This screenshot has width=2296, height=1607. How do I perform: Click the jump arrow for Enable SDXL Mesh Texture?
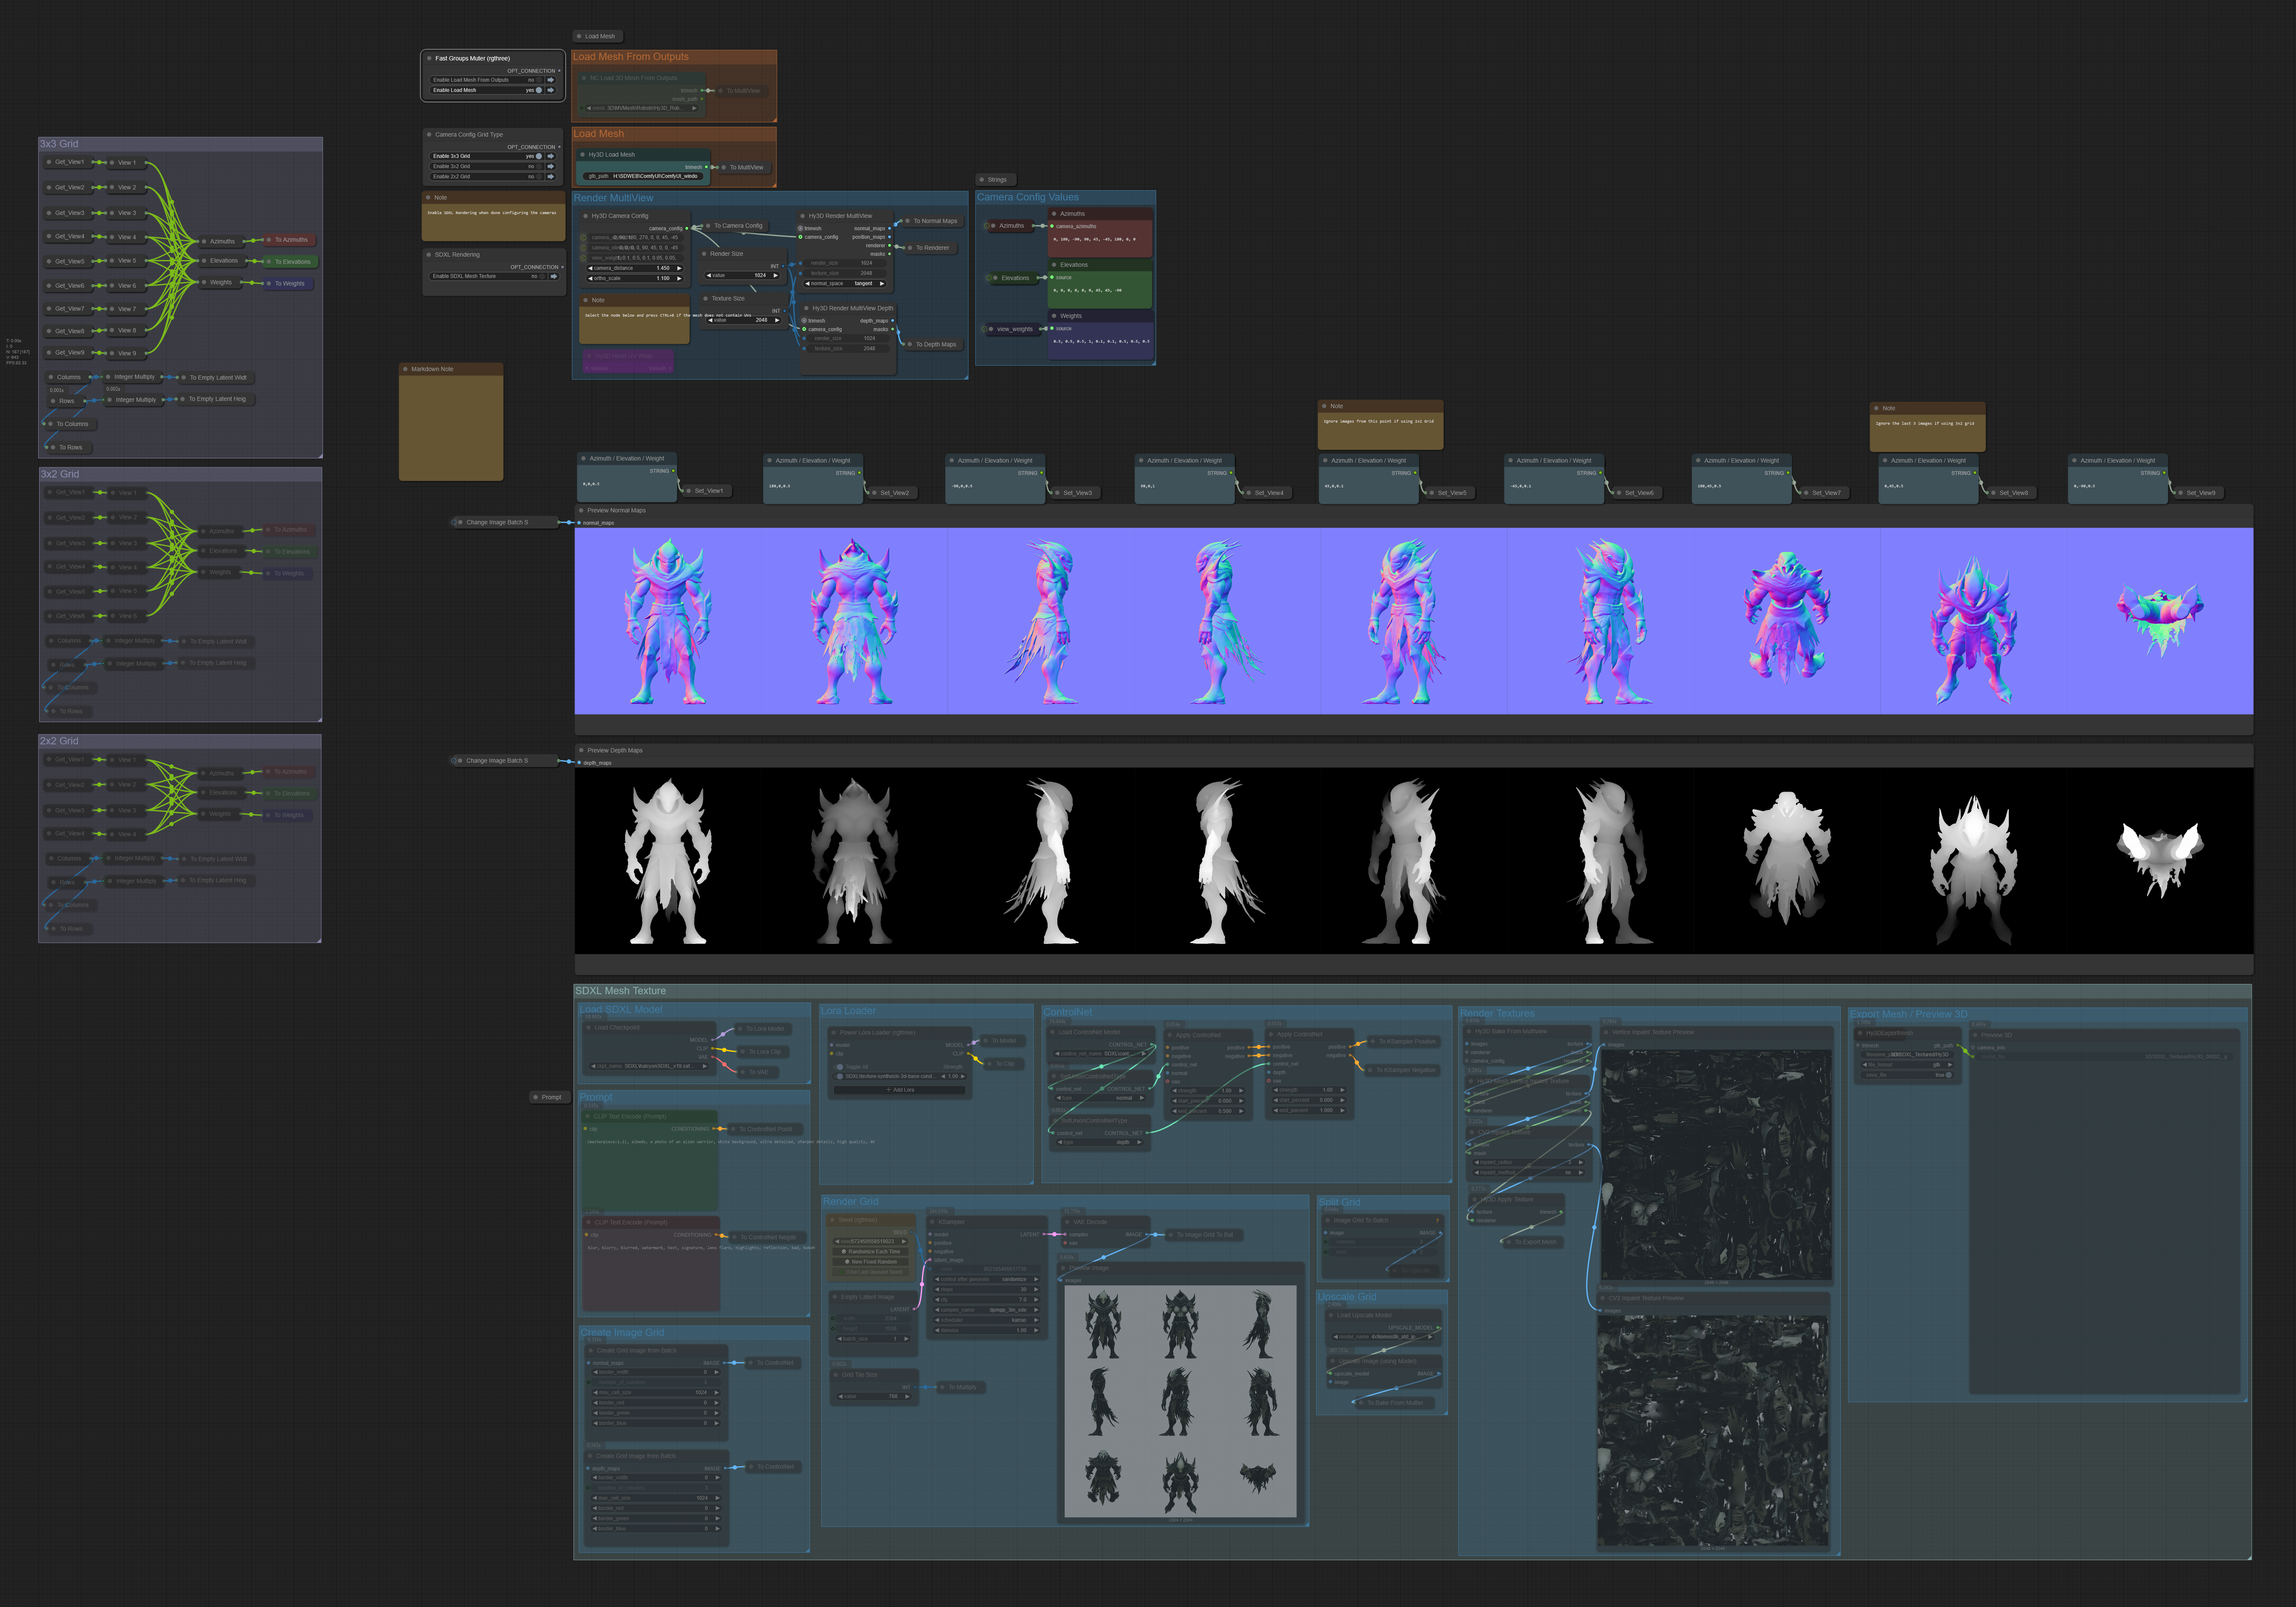(x=553, y=276)
